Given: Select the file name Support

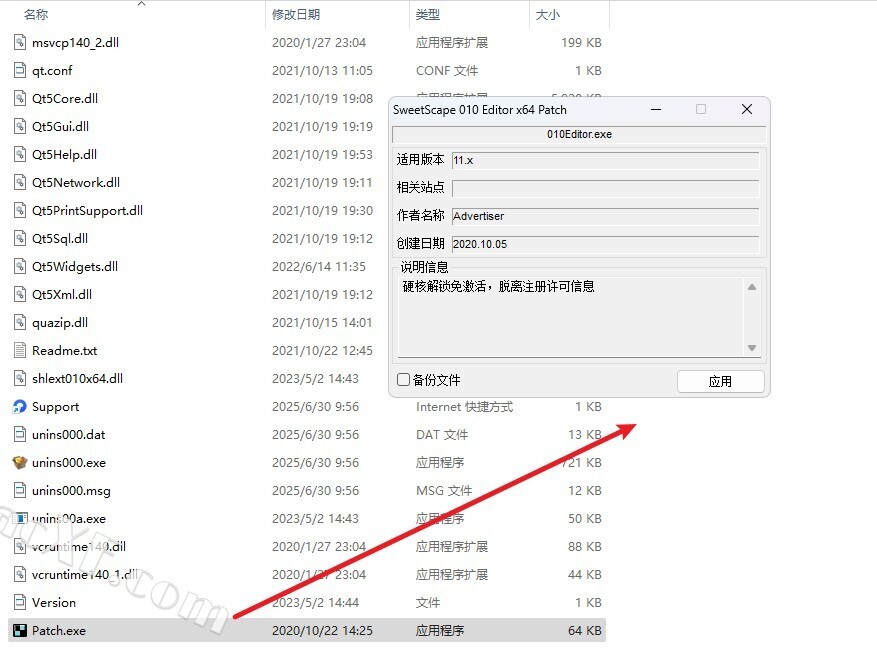Looking at the screenshot, I should click(55, 407).
